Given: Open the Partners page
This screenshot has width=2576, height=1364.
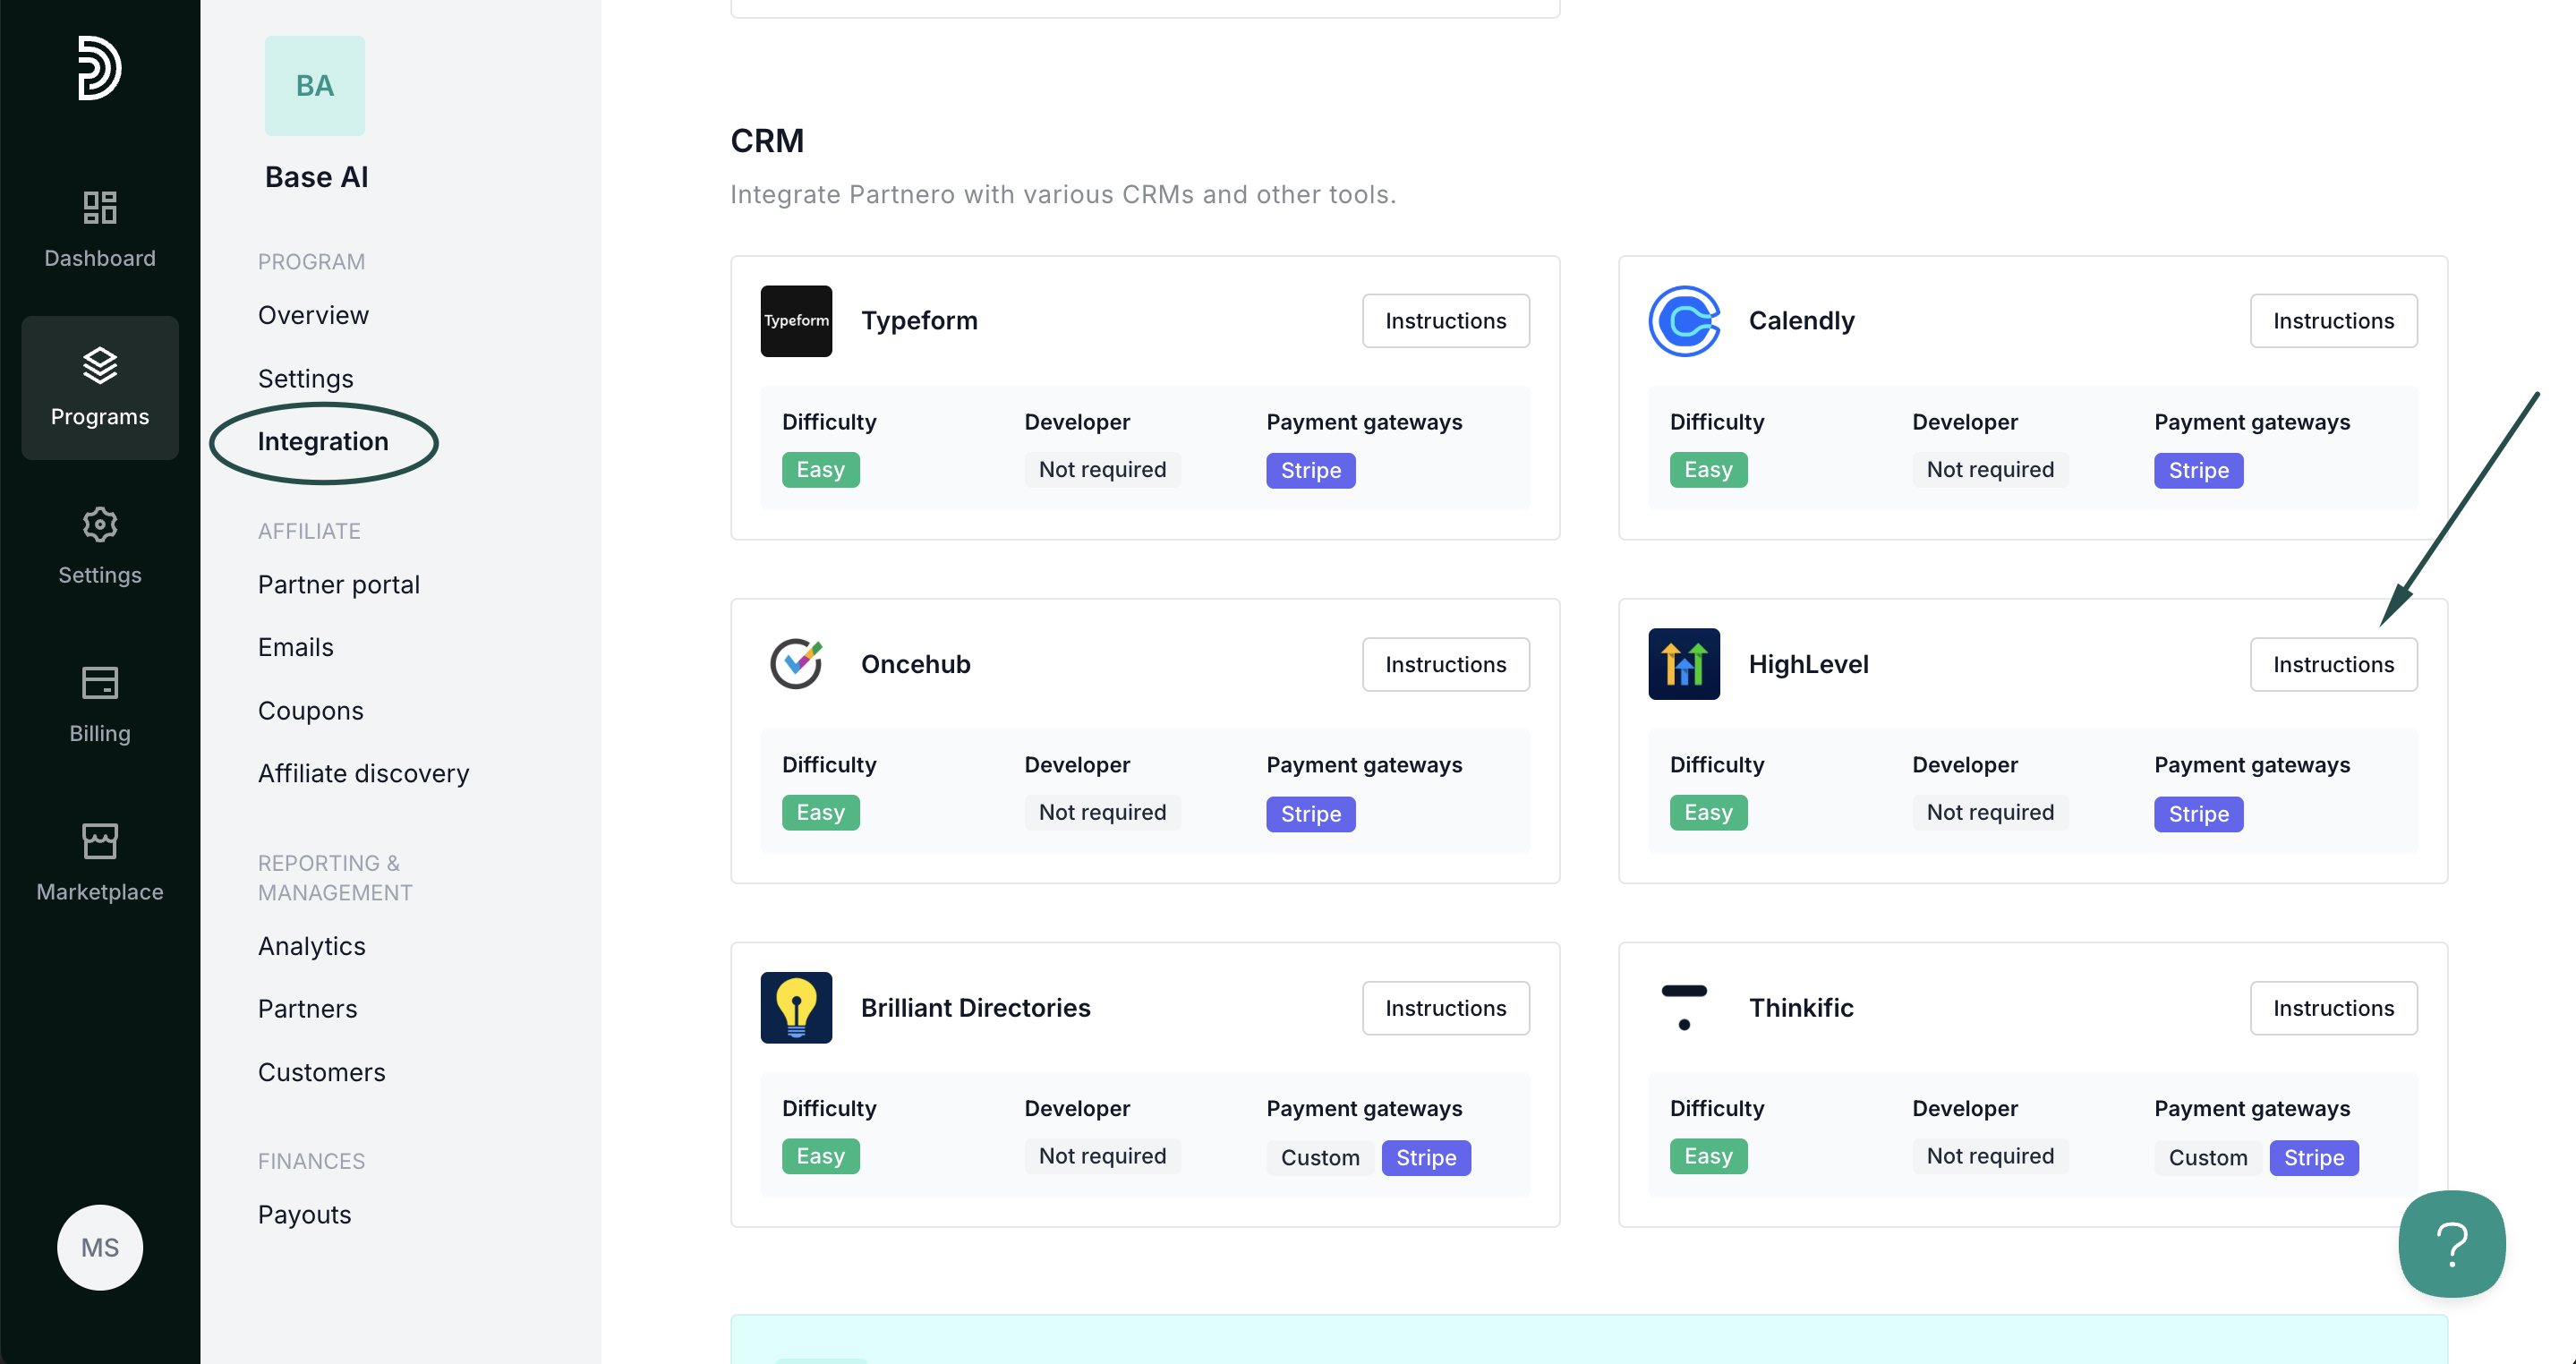Looking at the screenshot, I should [308, 1009].
